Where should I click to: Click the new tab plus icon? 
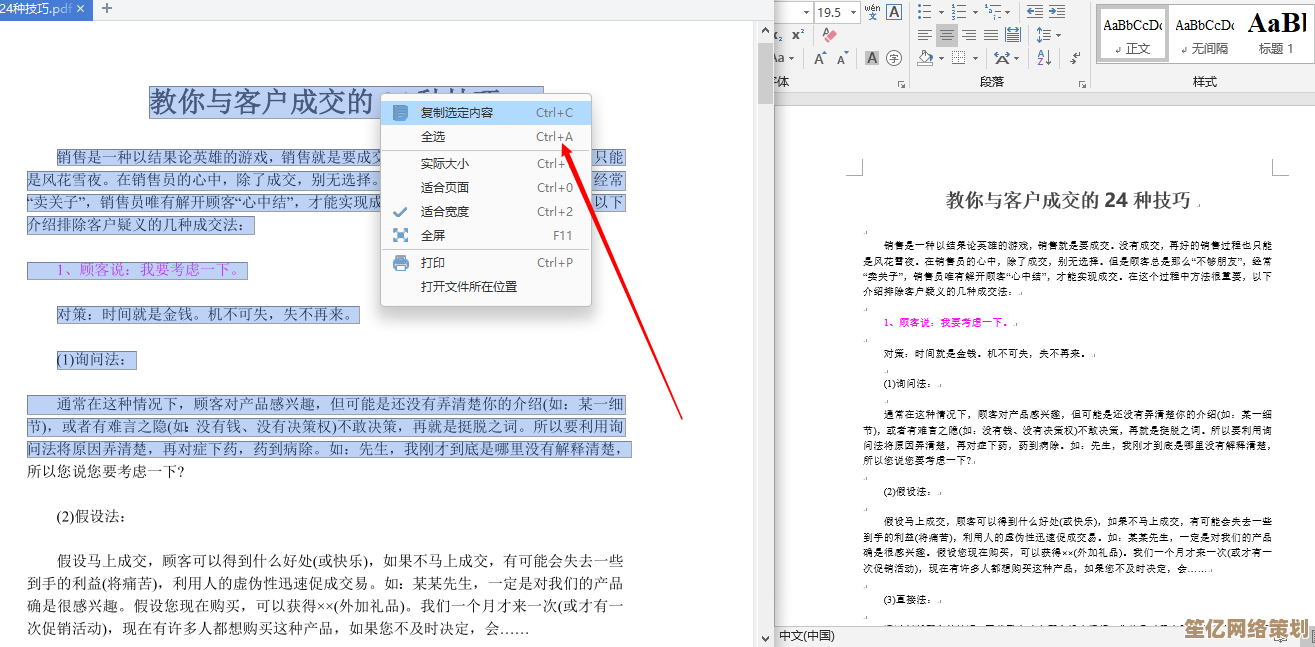pos(107,9)
